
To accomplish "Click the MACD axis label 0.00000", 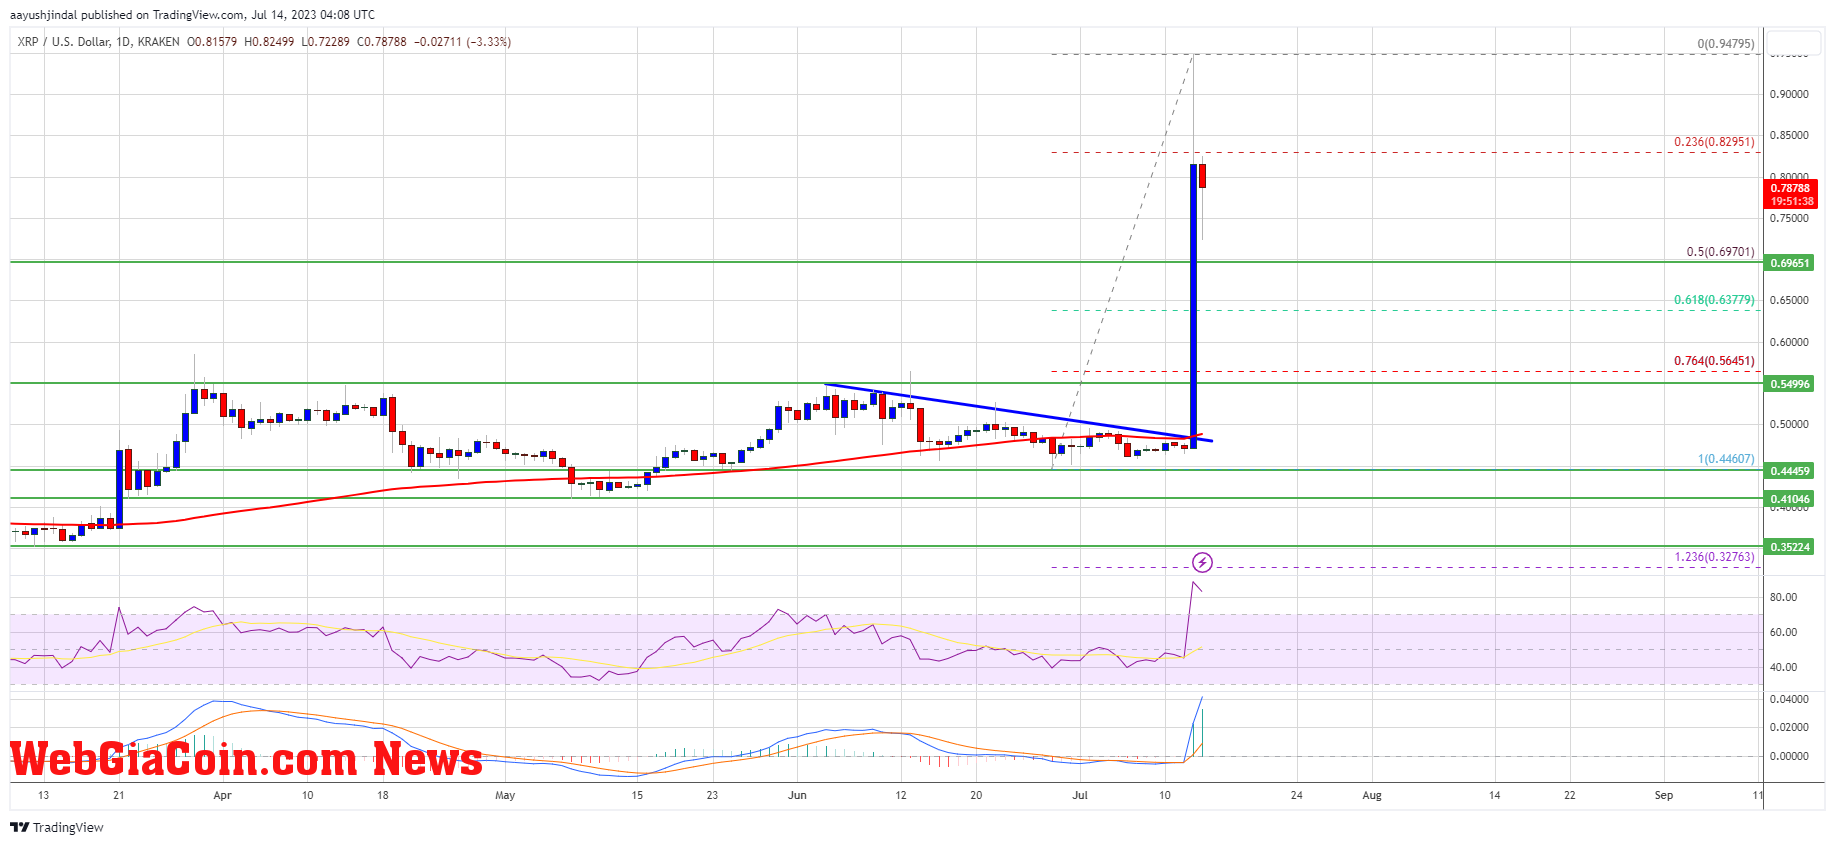I will click(x=1789, y=756).
